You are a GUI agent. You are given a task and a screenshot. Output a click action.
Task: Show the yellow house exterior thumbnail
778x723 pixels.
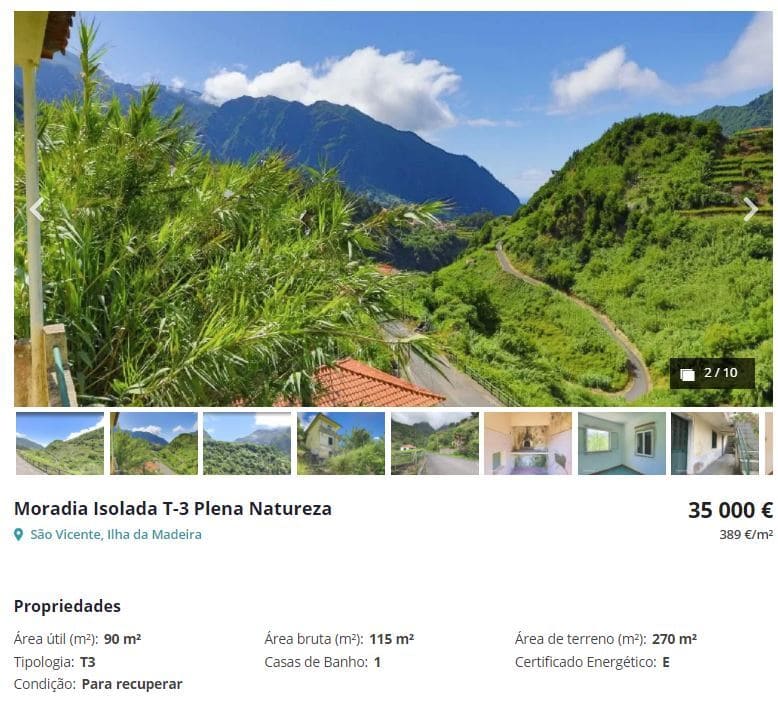[x=341, y=443]
